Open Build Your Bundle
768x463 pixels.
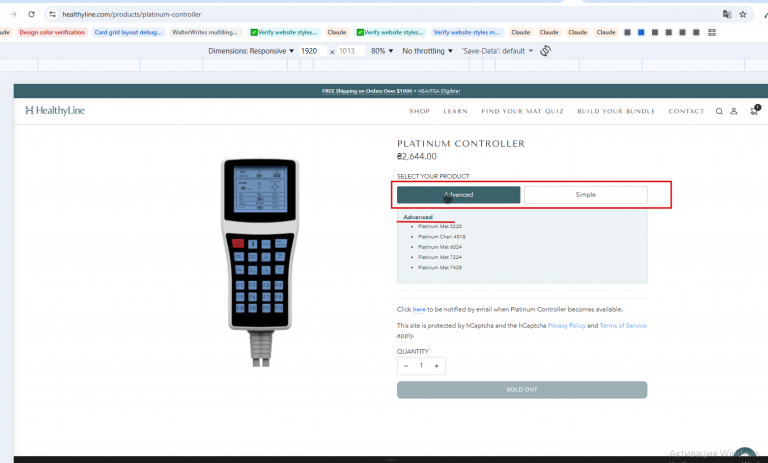tap(616, 111)
